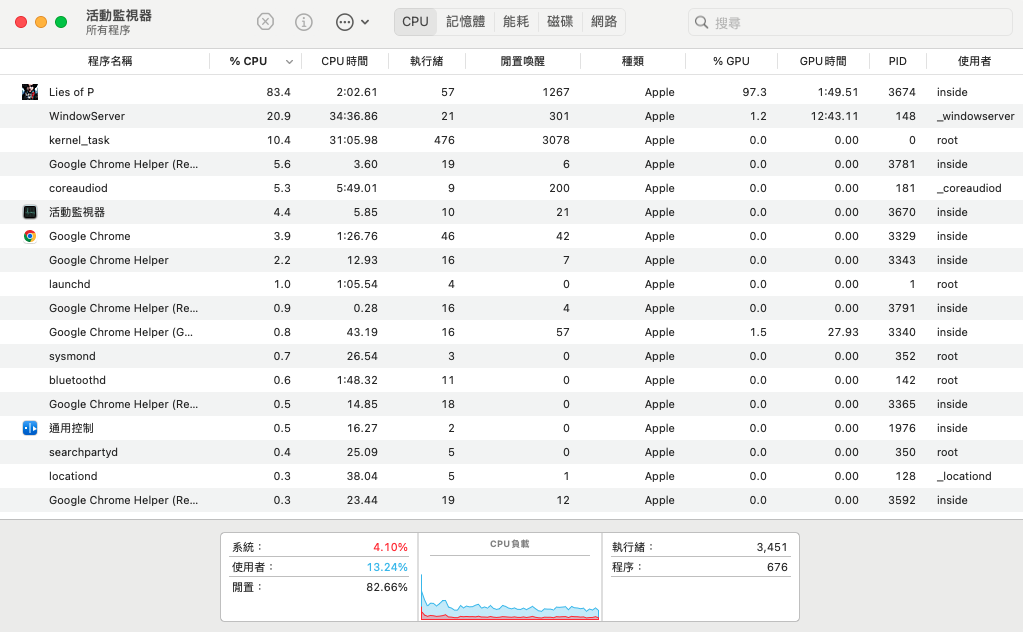Click PID 3791 cell
1023x632 pixels.
click(x=902, y=308)
